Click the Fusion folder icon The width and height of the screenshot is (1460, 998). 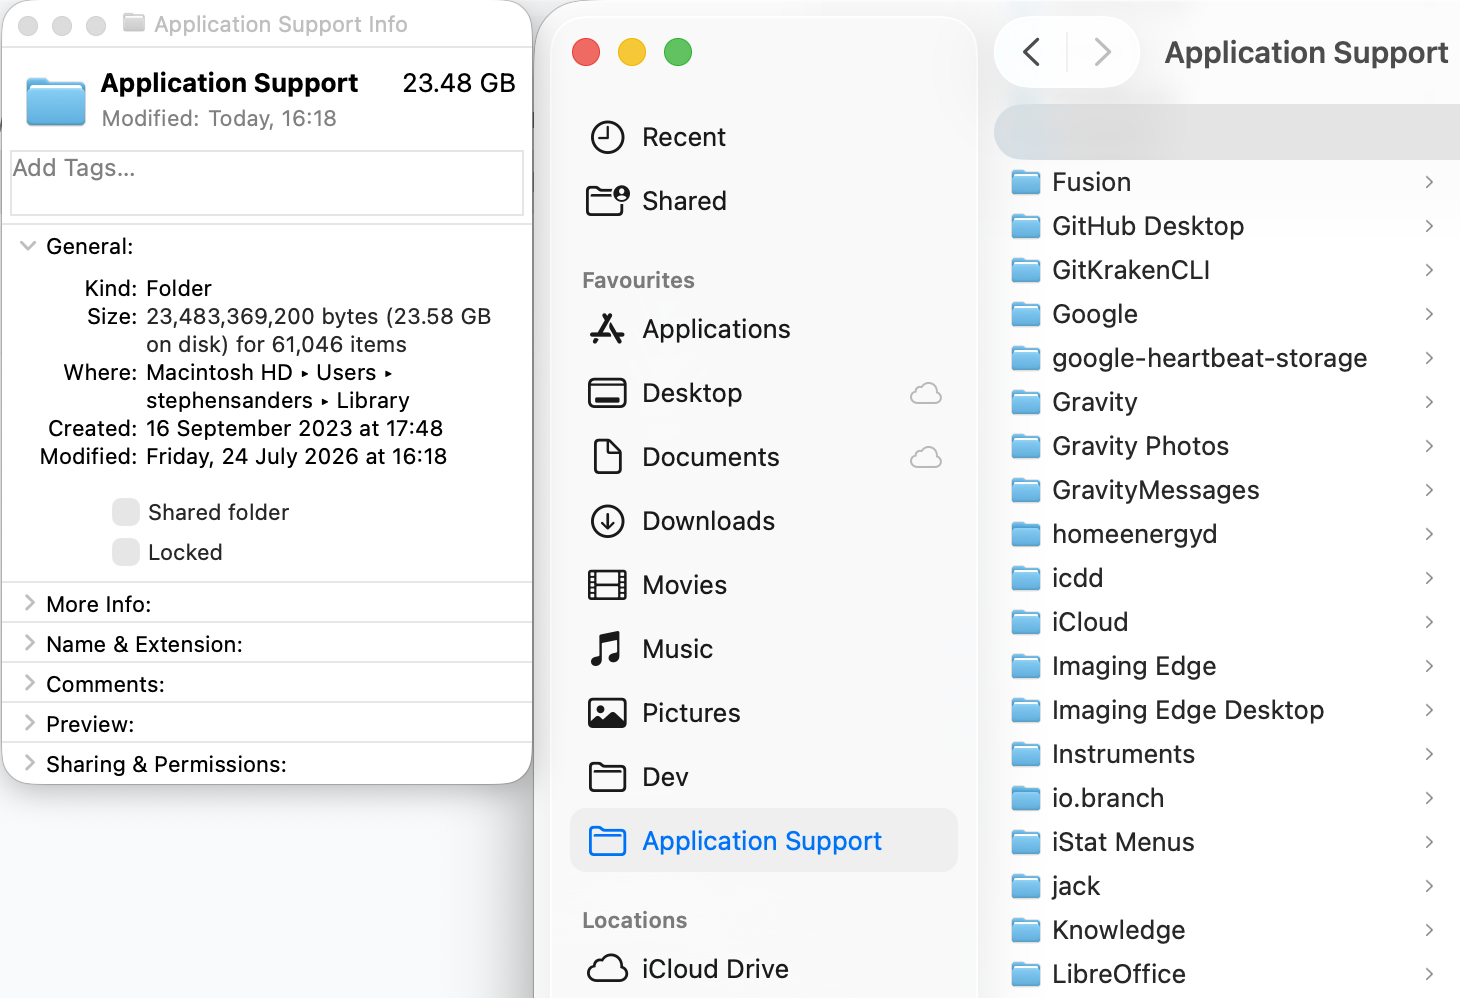coord(1026,182)
